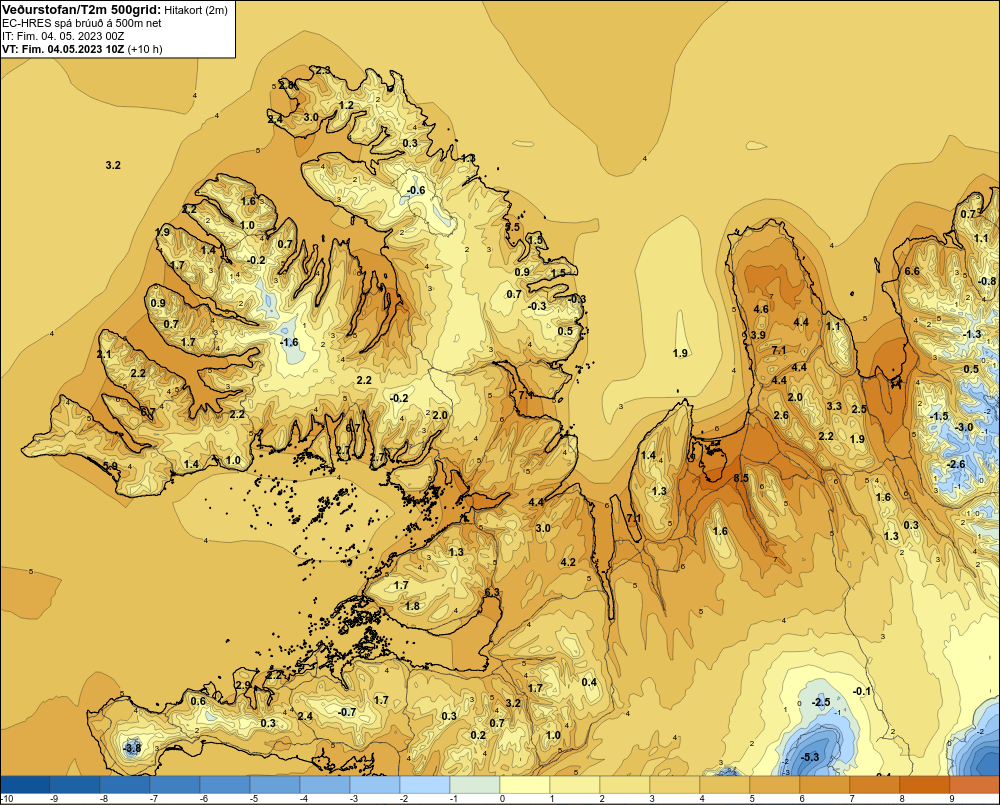Click the 2.8 temperature value

(287, 85)
